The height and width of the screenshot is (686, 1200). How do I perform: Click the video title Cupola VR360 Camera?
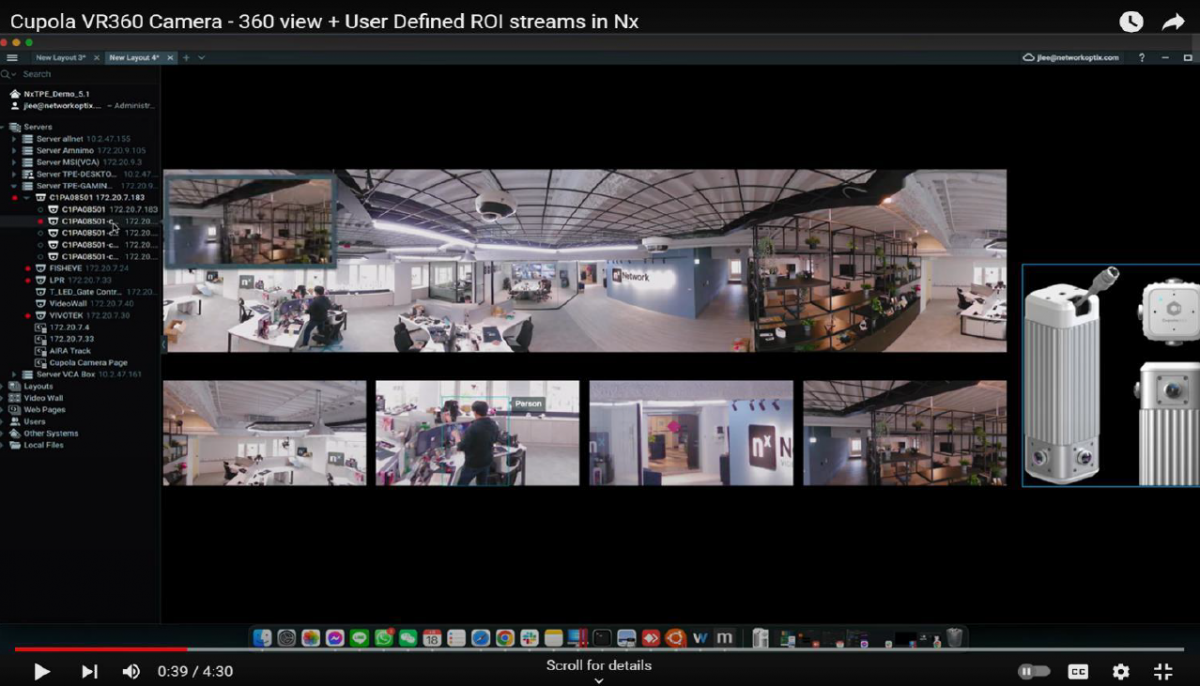(324, 21)
